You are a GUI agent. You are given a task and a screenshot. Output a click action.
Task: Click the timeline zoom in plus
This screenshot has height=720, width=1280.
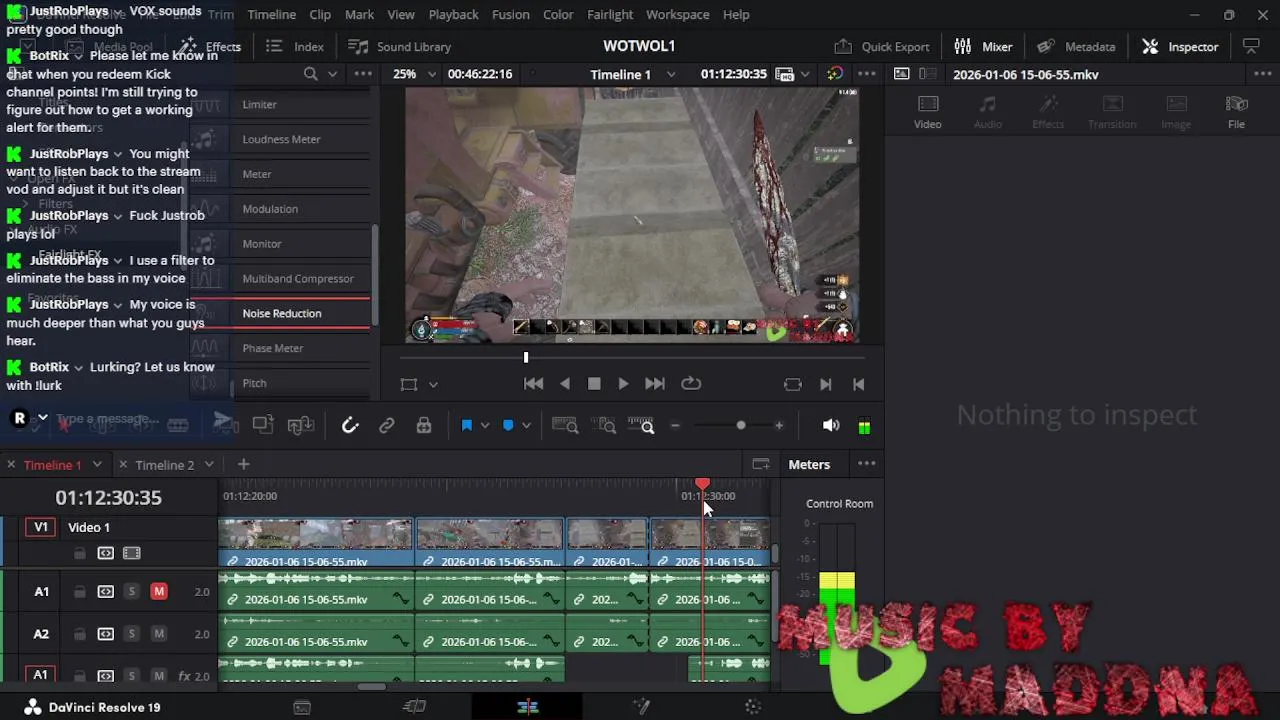pyautogui.click(x=779, y=425)
